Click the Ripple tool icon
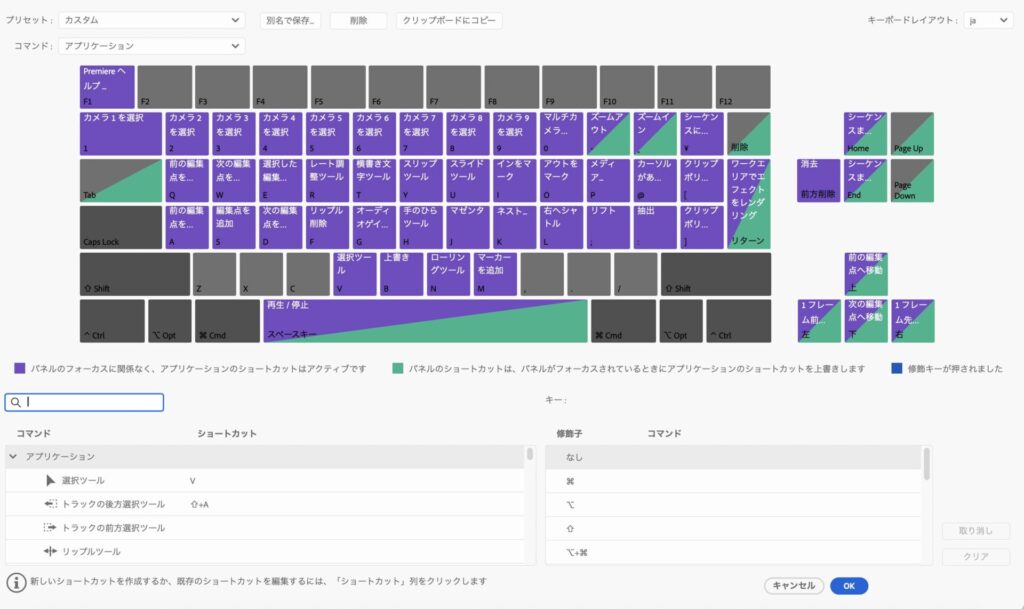The image size is (1024, 609). (x=50, y=551)
